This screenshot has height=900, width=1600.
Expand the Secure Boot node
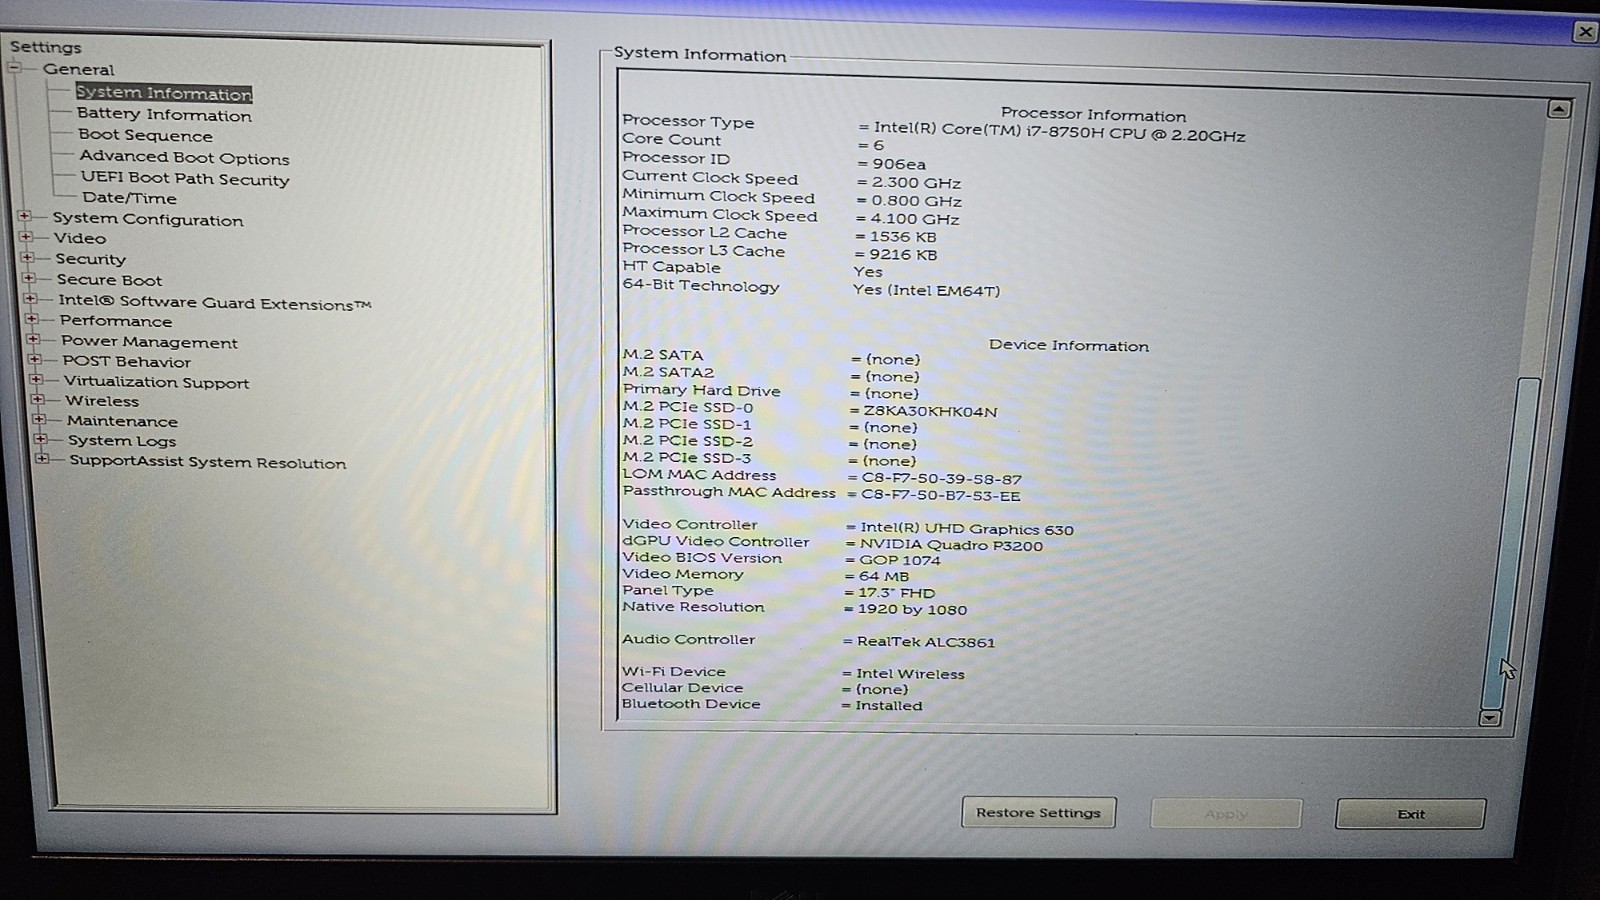[28, 278]
